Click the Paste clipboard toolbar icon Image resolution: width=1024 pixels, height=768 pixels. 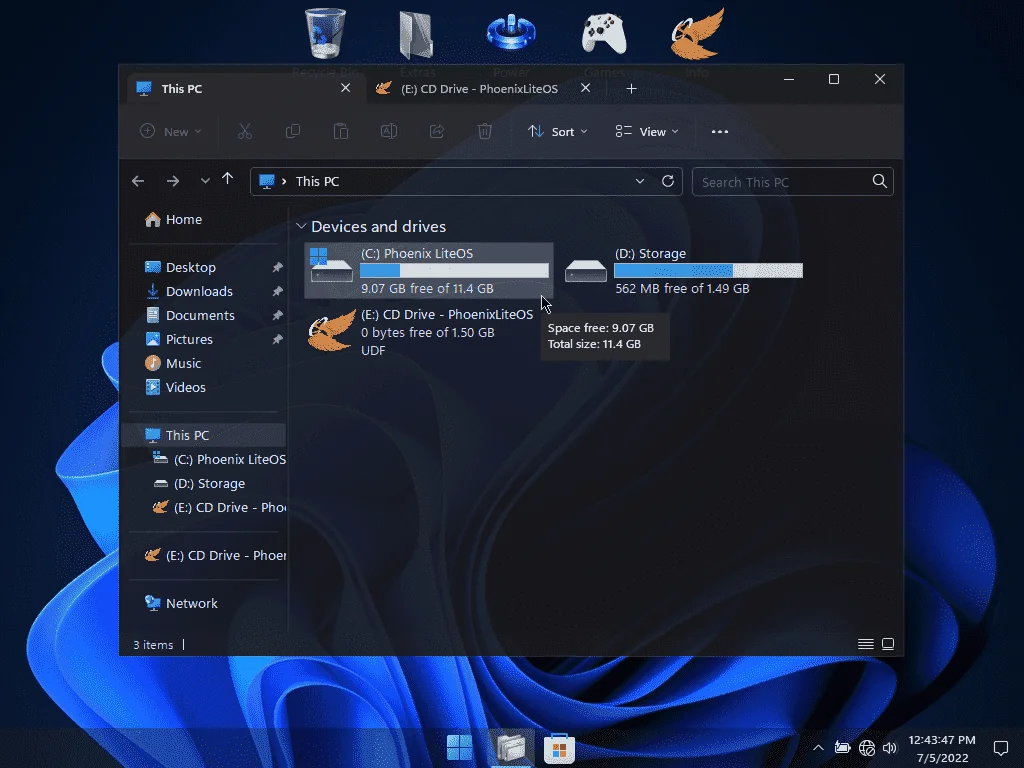pos(341,131)
